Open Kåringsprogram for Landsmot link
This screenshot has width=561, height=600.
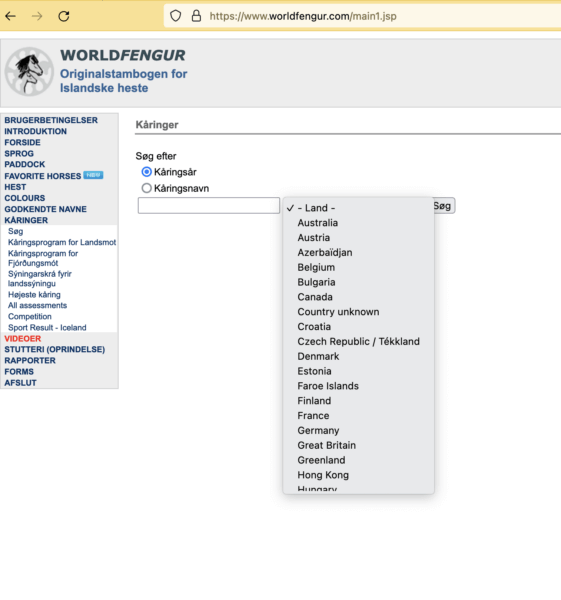(x=62, y=242)
